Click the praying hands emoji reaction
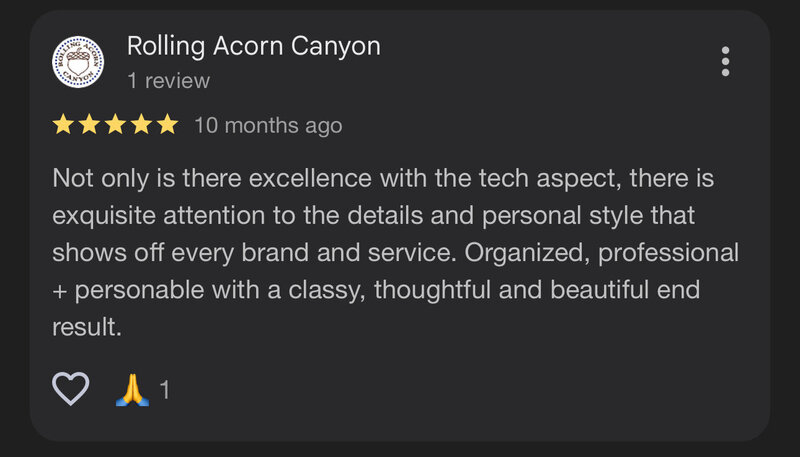This screenshot has width=800, height=457. (132, 390)
